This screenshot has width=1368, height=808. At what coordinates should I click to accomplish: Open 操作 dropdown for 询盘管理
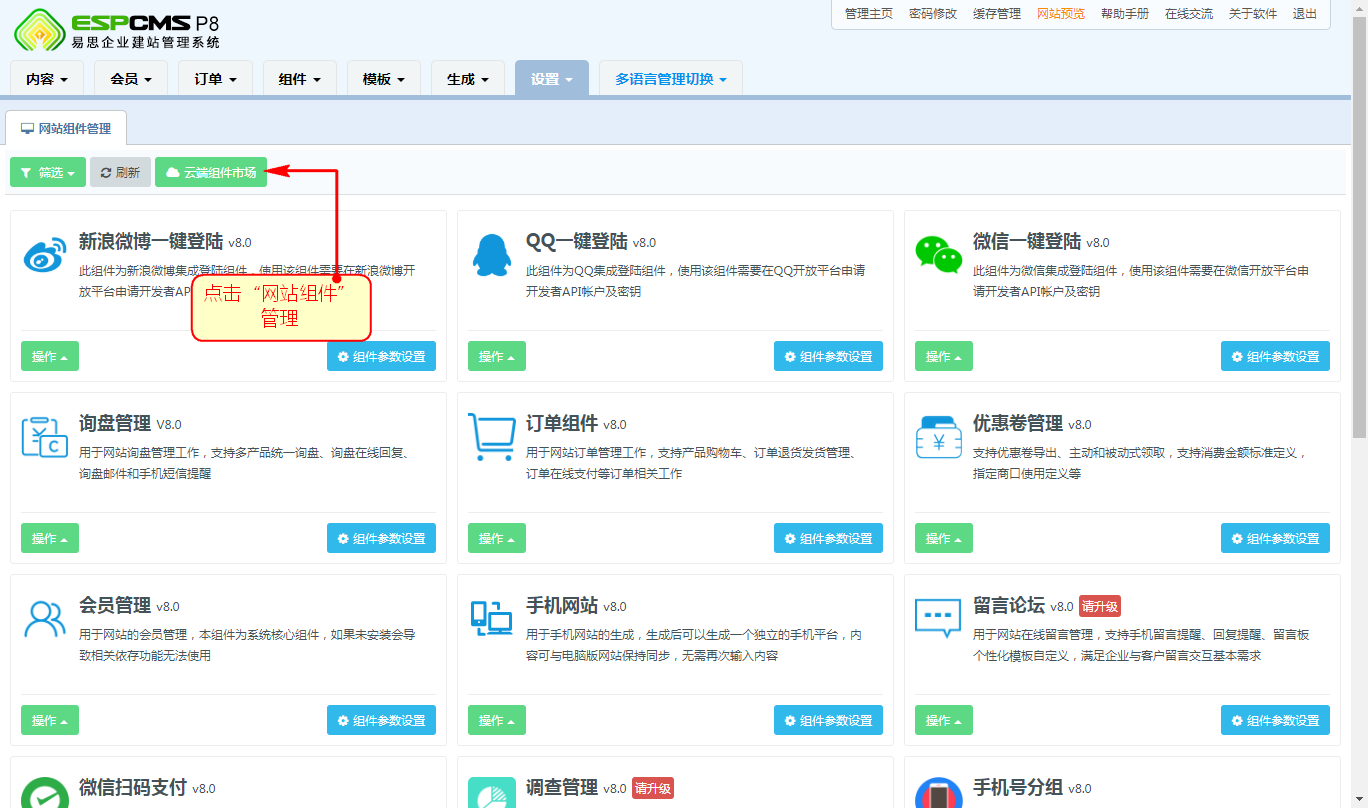click(50, 538)
